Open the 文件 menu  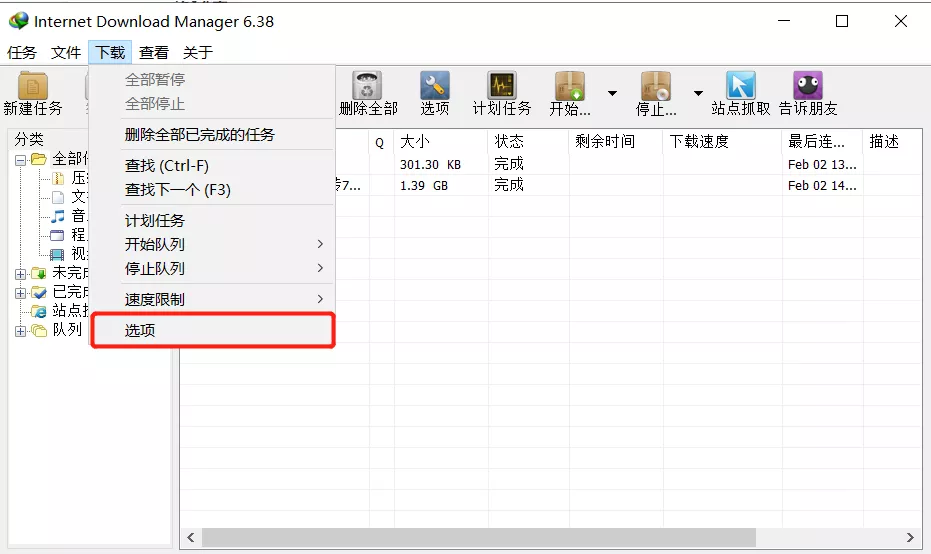pyautogui.click(x=65, y=52)
